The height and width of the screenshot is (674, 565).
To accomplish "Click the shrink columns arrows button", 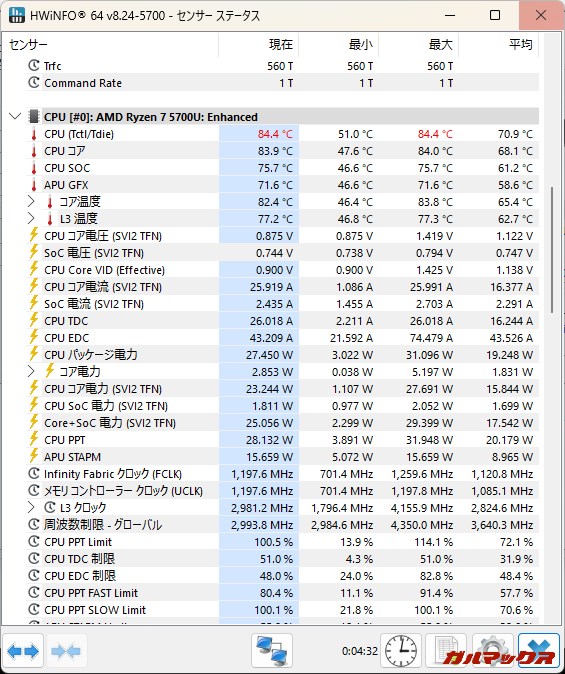I will point(66,651).
